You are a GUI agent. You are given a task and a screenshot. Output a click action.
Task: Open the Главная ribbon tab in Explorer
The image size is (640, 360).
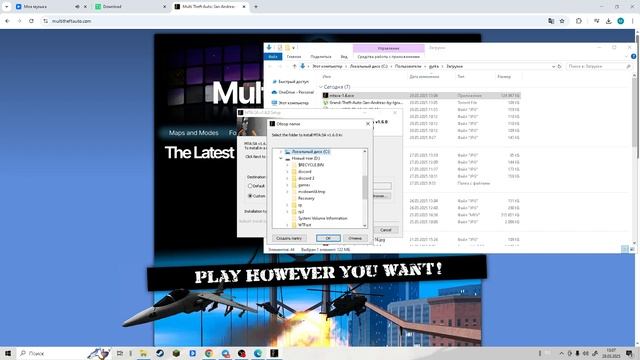click(x=293, y=57)
